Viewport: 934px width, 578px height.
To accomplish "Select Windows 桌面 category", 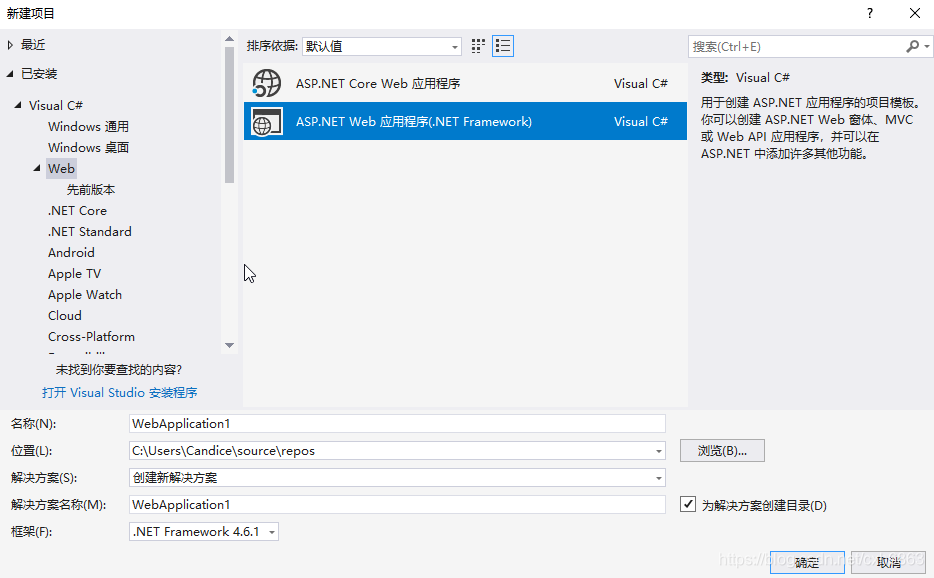I will [x=88, y=147].
